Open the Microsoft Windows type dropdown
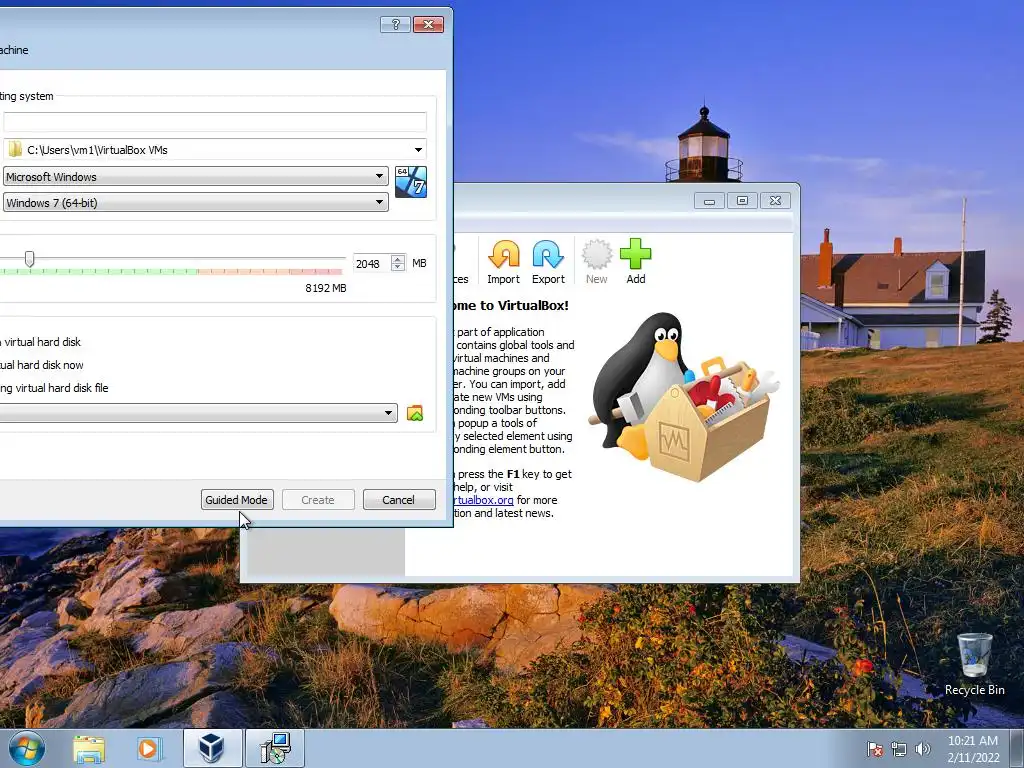This screenshot has height=768, width=1024. pyautogui.click(x=195, y=176)
